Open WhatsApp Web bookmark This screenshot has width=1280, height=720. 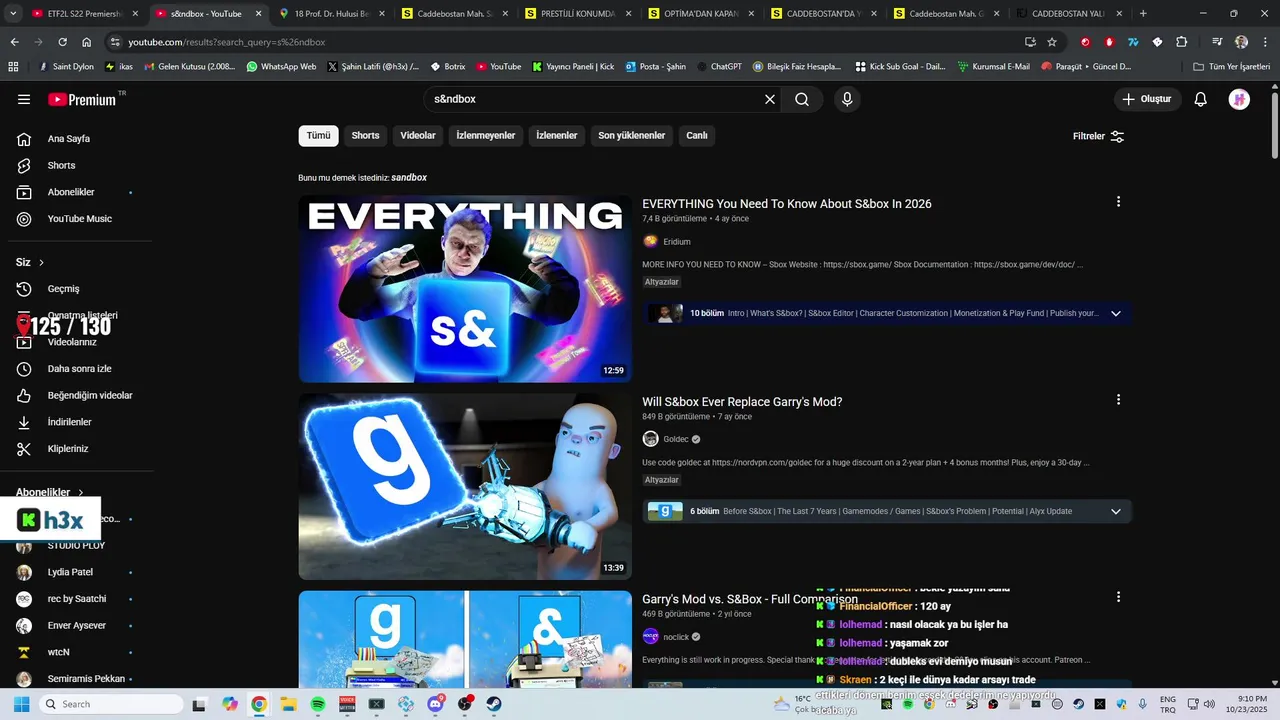[x=281, y=67]
